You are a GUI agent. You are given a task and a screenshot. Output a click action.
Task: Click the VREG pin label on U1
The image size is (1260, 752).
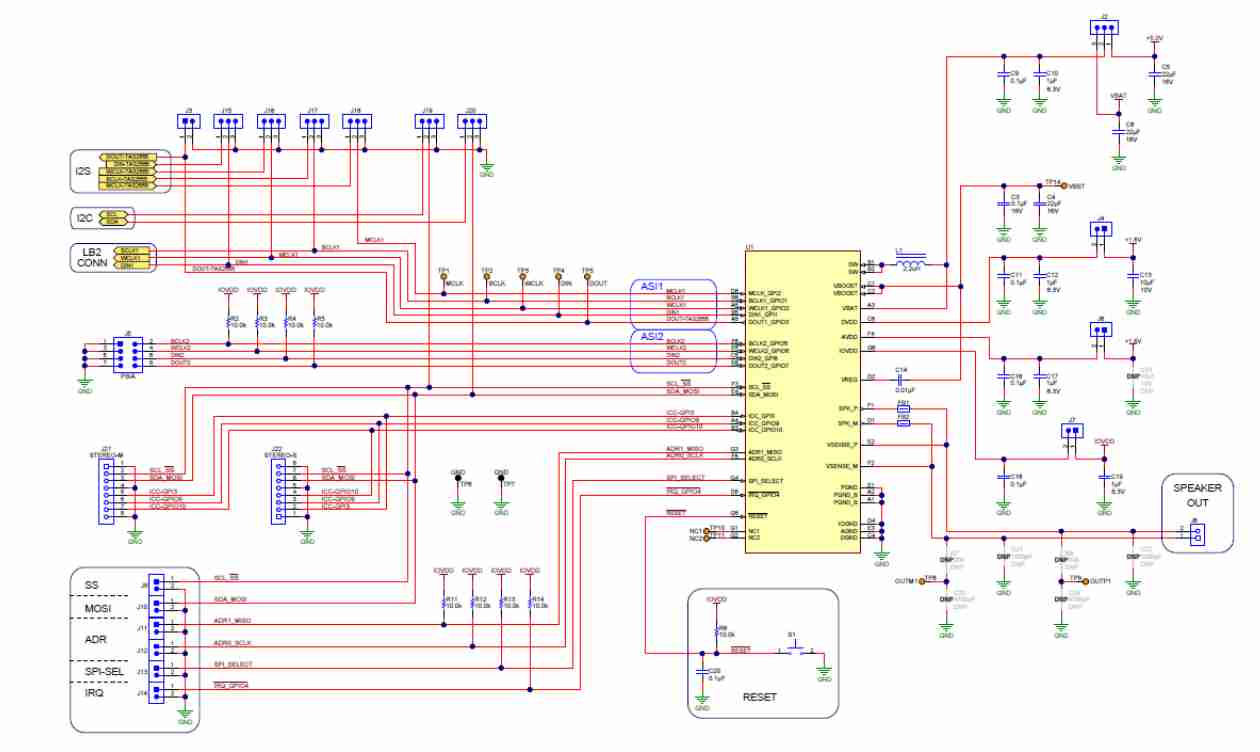tap(849, 378)
